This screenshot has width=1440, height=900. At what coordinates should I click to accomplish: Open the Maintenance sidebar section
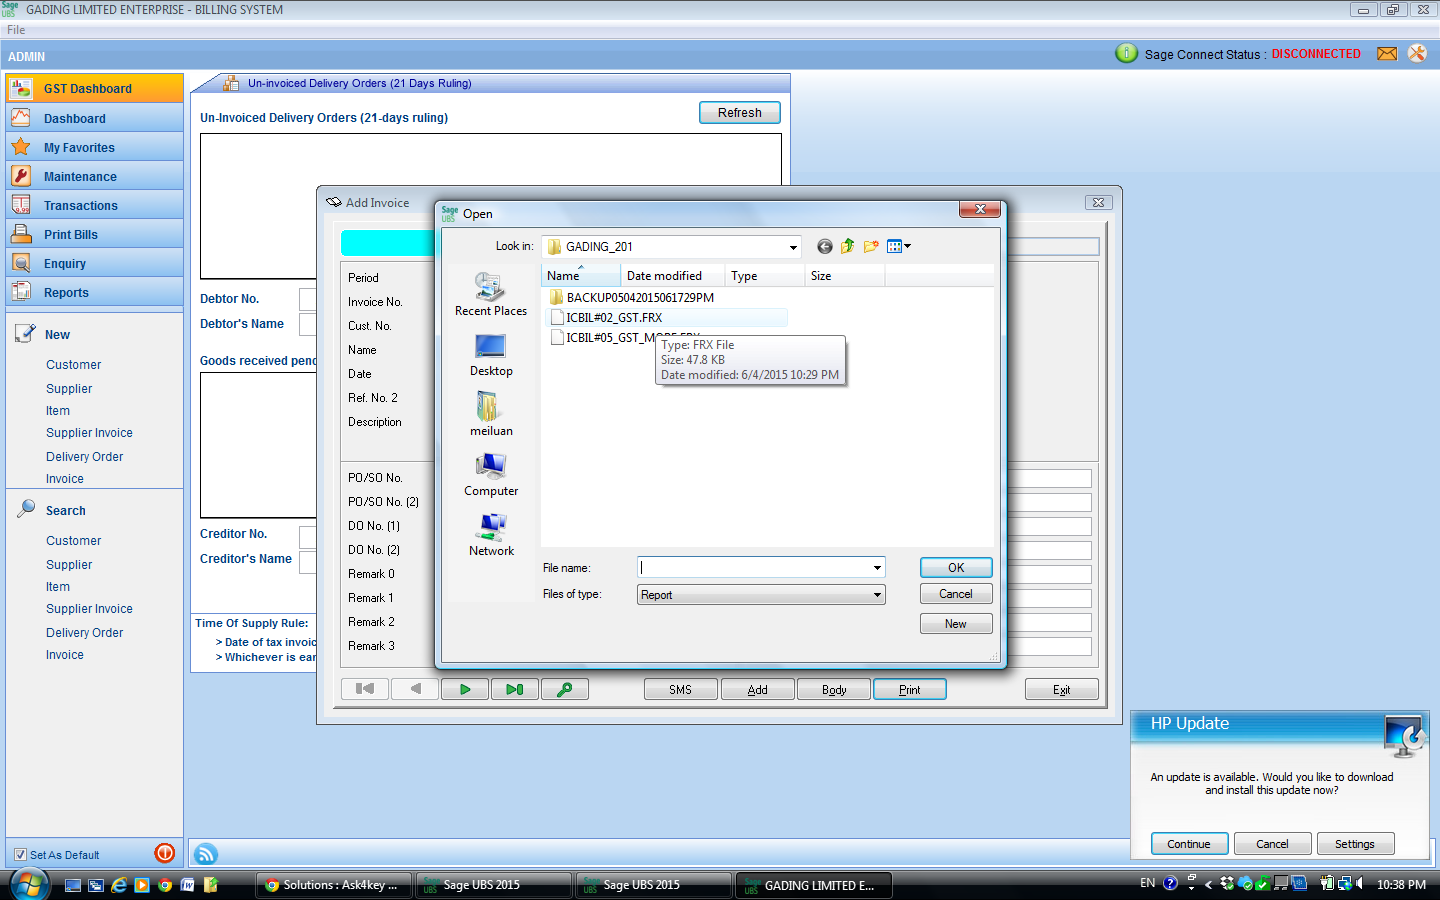click(94, 176)
